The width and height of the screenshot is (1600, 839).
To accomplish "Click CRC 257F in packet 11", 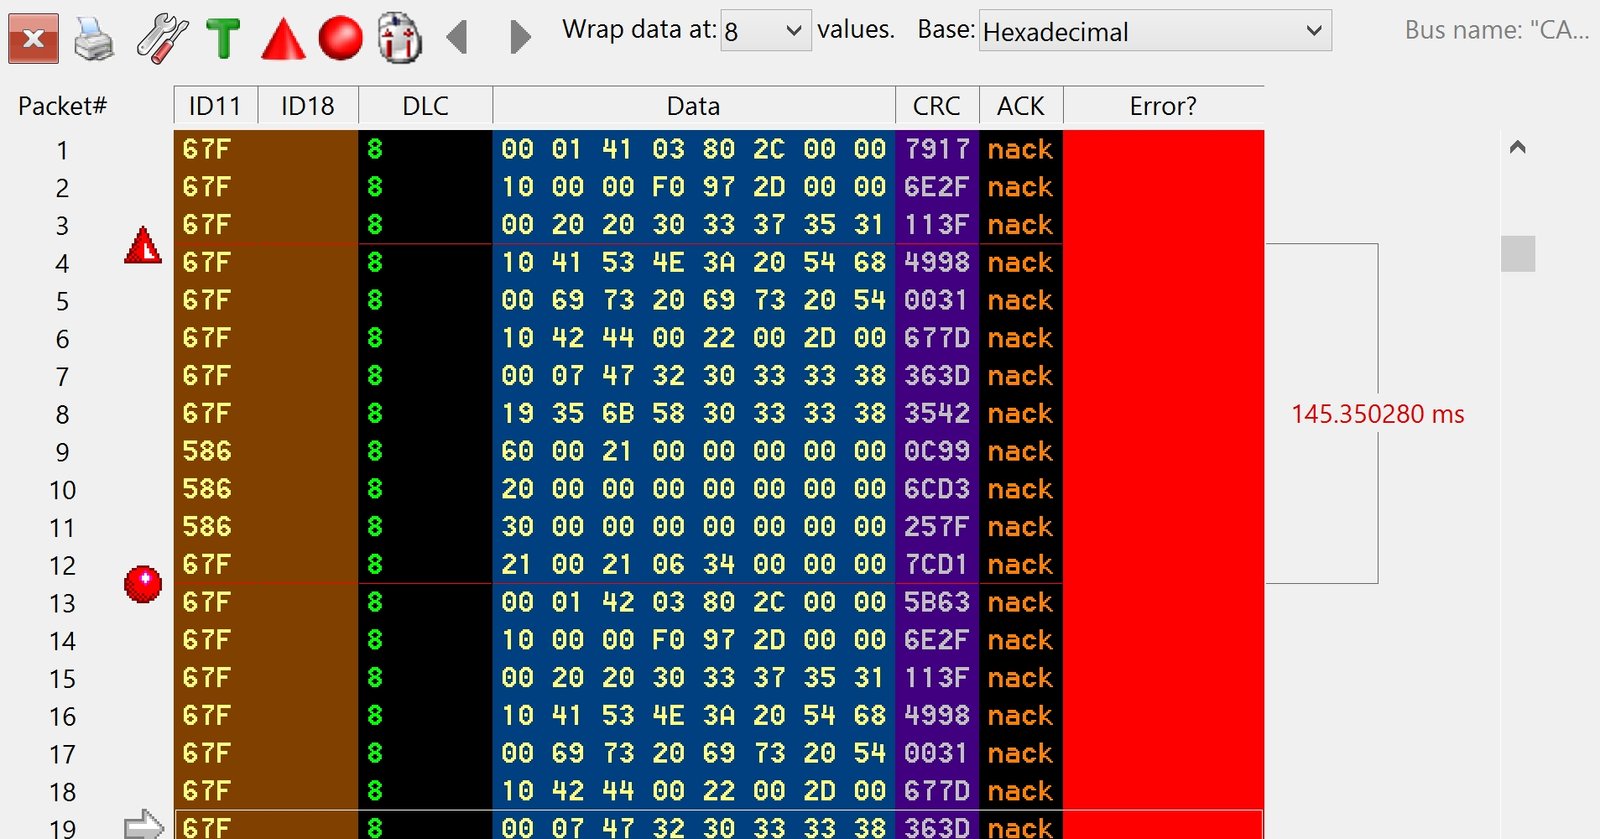I will coord(937,526).
